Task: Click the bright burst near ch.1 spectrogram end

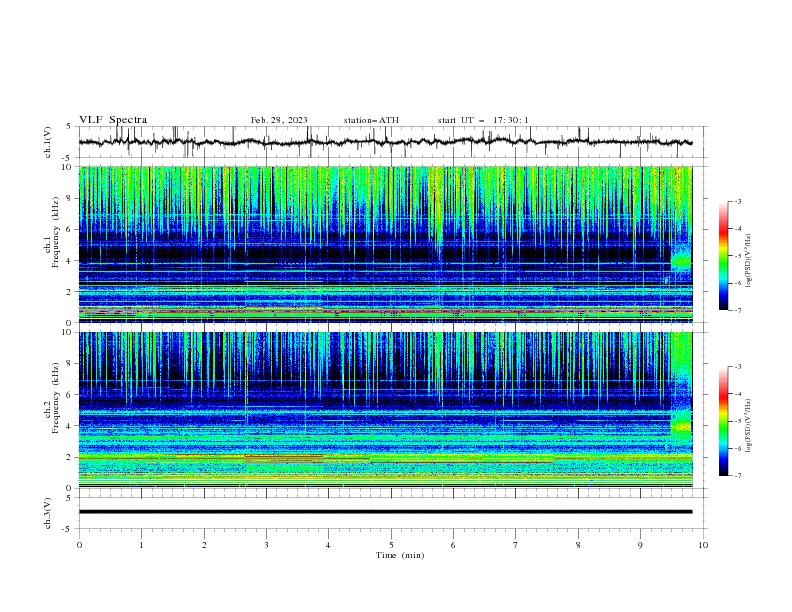Action: 681,260
